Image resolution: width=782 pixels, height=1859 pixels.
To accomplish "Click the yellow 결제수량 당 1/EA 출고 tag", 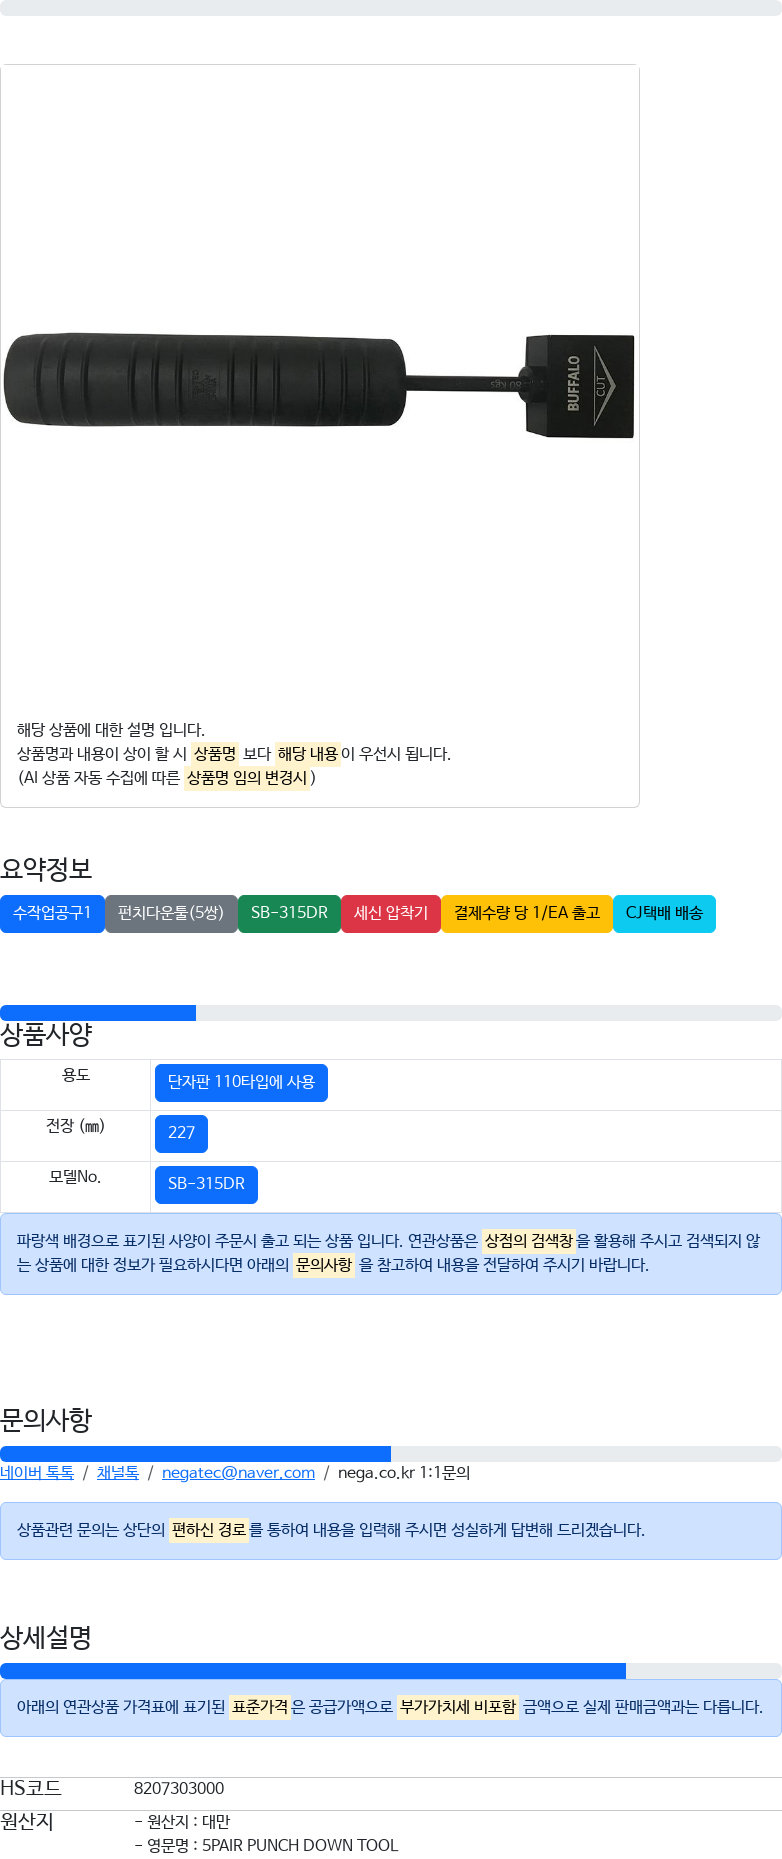I will click(527, 913).
